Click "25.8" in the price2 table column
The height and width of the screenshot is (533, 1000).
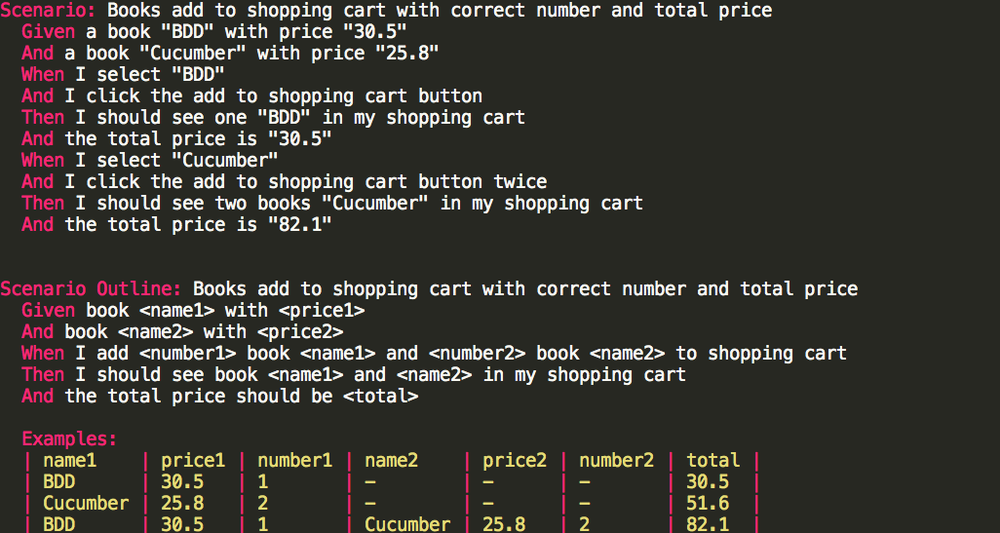point(504,524)
